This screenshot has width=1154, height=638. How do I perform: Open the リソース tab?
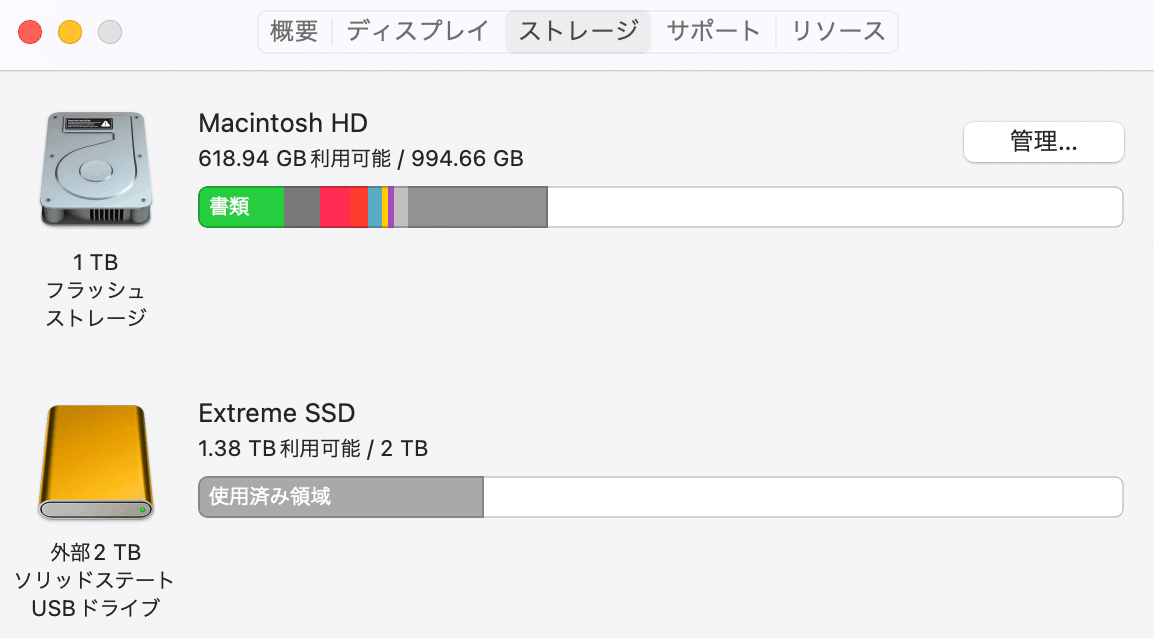(838, 32)
